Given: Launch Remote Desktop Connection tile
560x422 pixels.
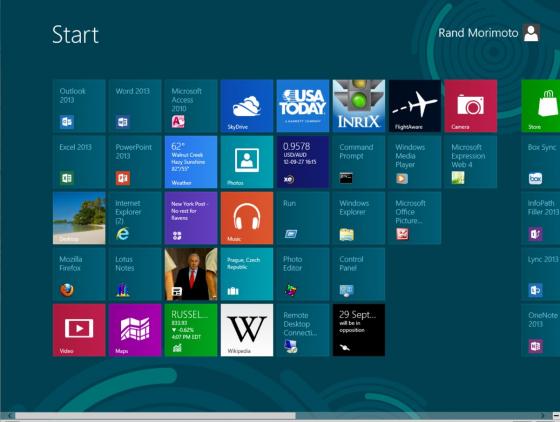Looking at the screenshot, I should [303, 330].
